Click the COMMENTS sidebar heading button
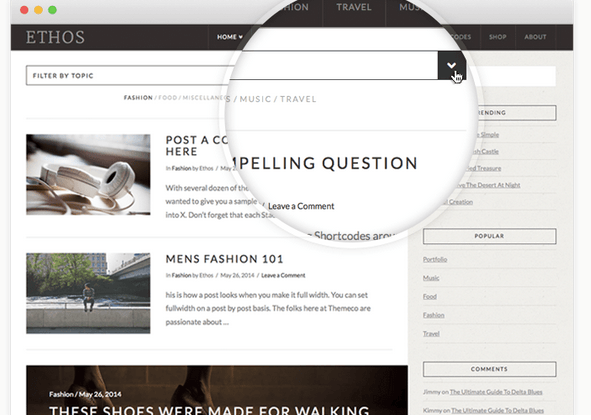The height and width of the screenshot is (420, 591). (489, 369)
